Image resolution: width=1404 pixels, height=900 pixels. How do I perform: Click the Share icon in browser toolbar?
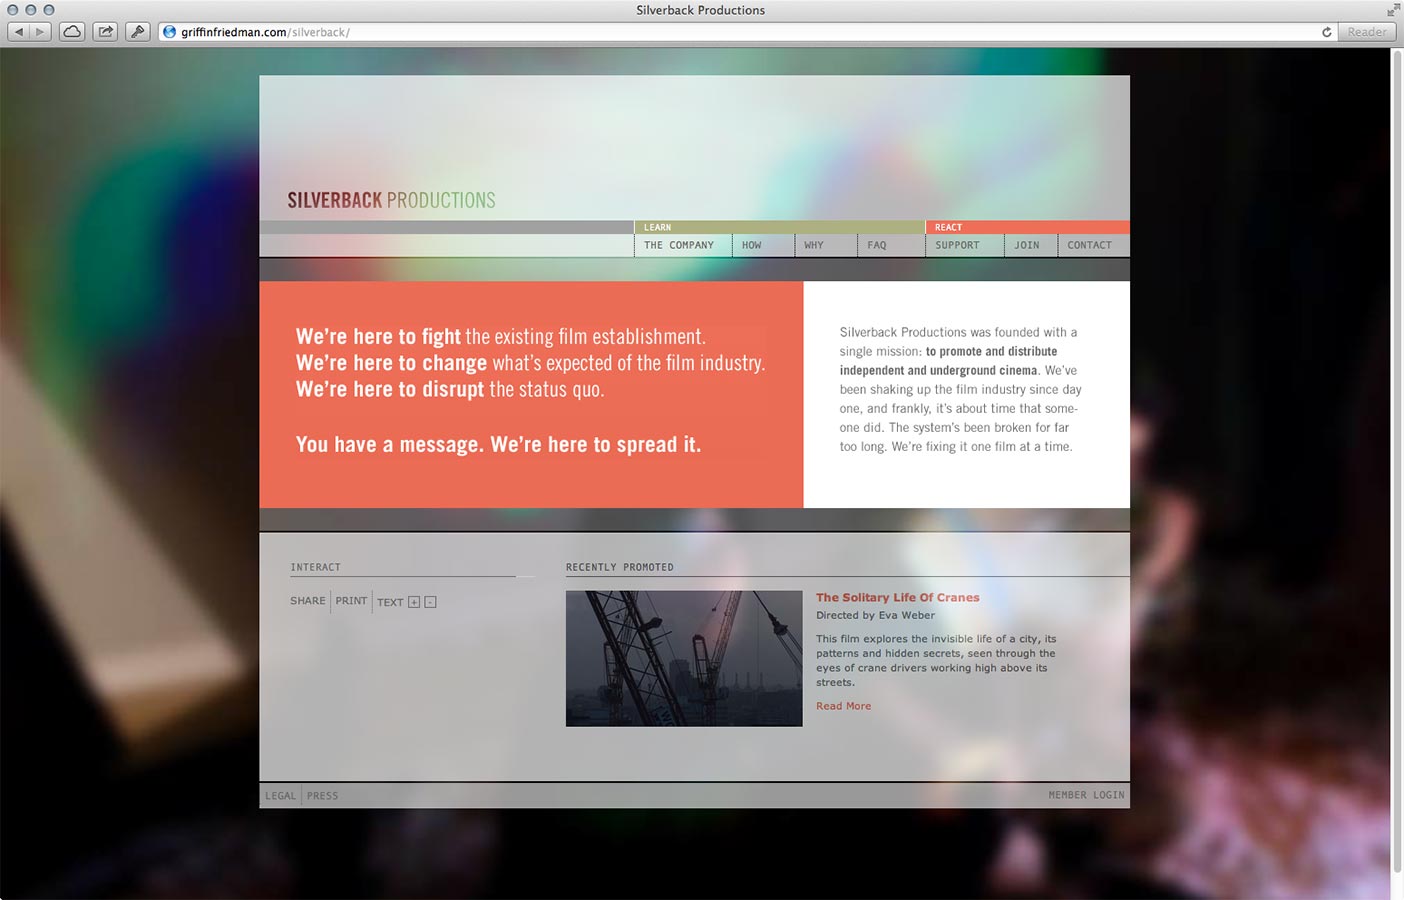pos(105,32)
